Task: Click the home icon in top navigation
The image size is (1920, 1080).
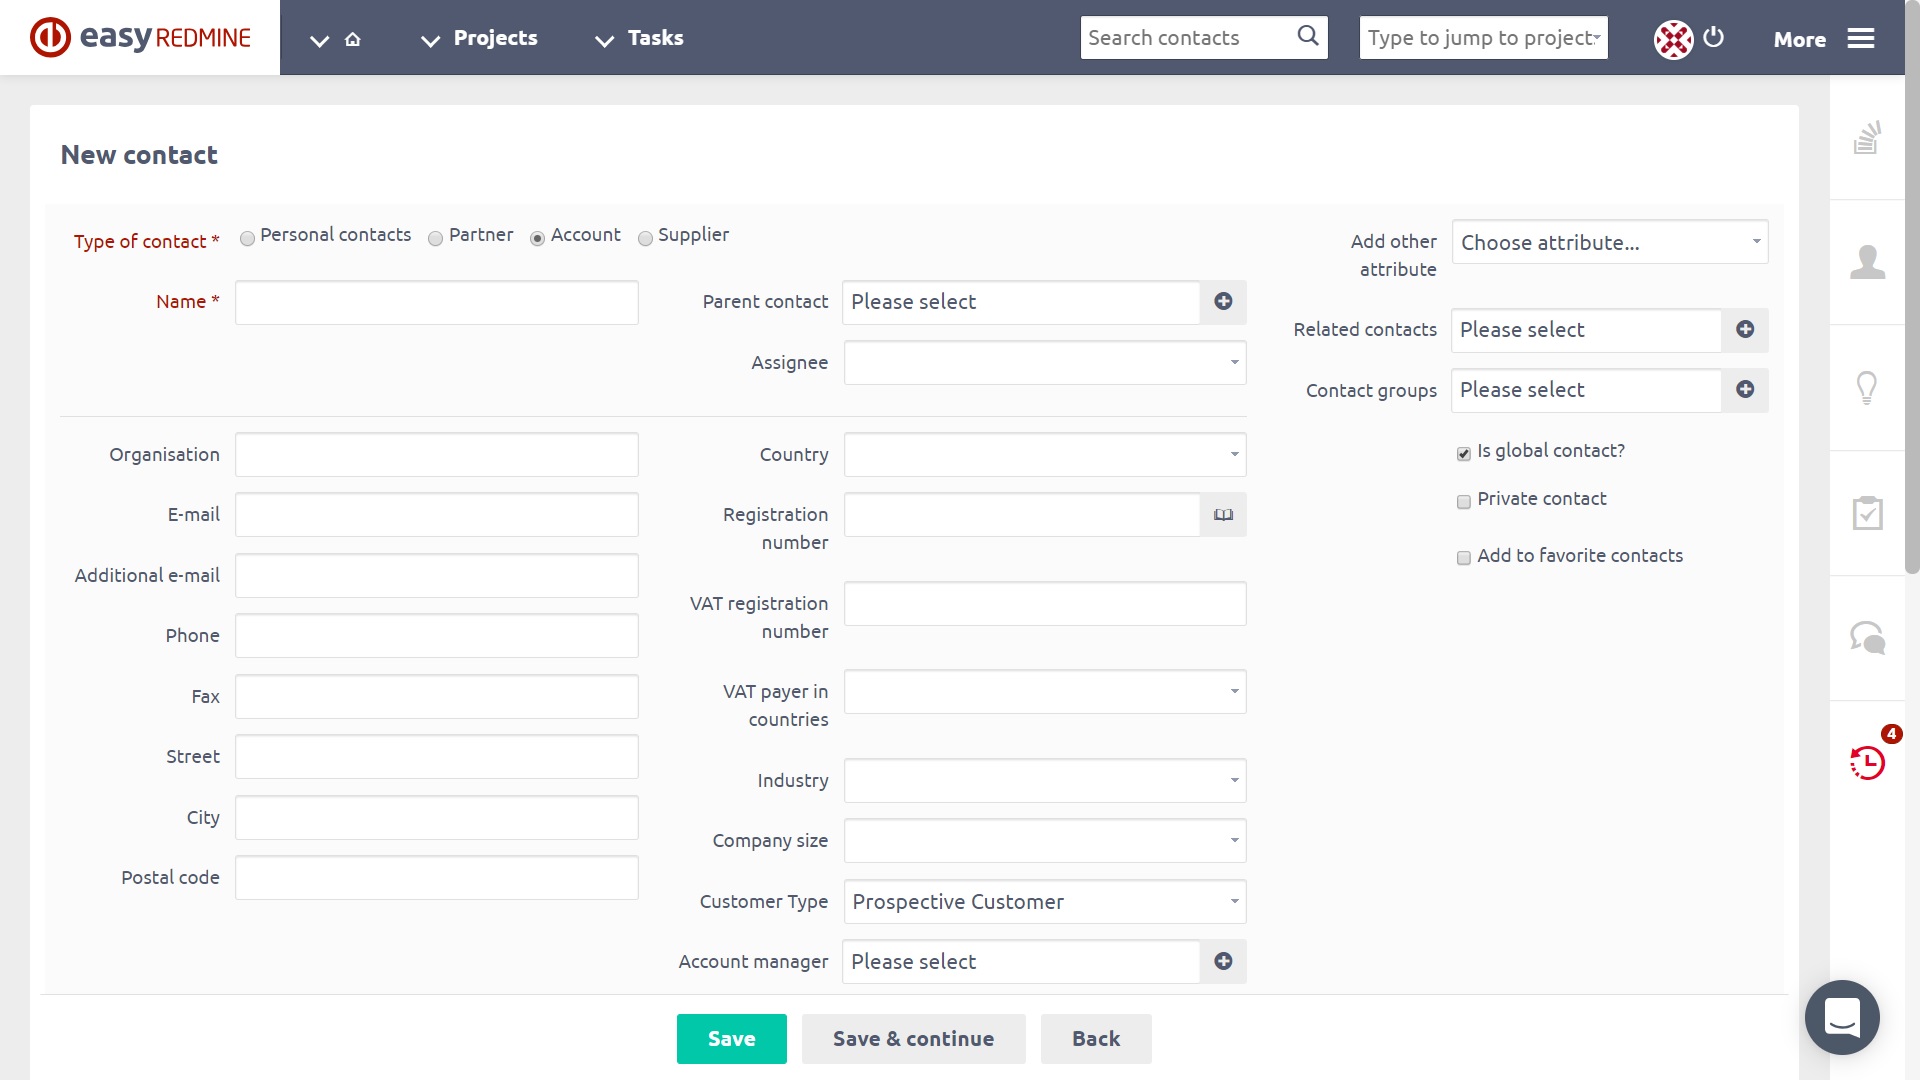Action: (352, 39)
